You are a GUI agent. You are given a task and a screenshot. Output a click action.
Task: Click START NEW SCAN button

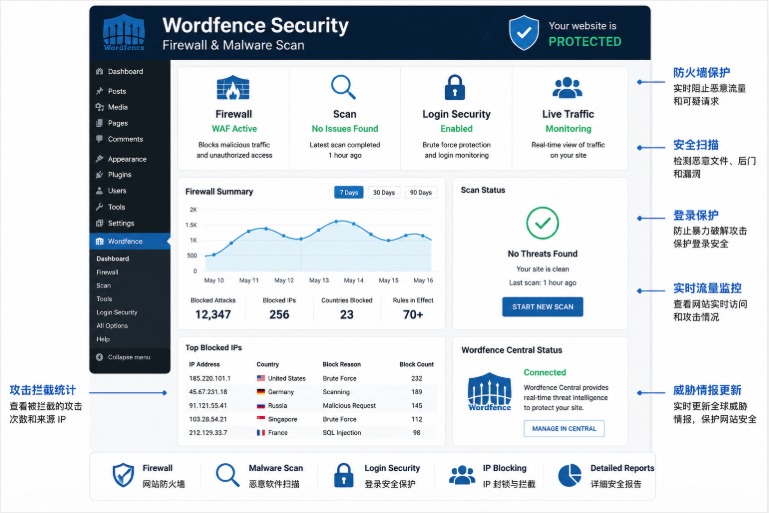[542, 307]
